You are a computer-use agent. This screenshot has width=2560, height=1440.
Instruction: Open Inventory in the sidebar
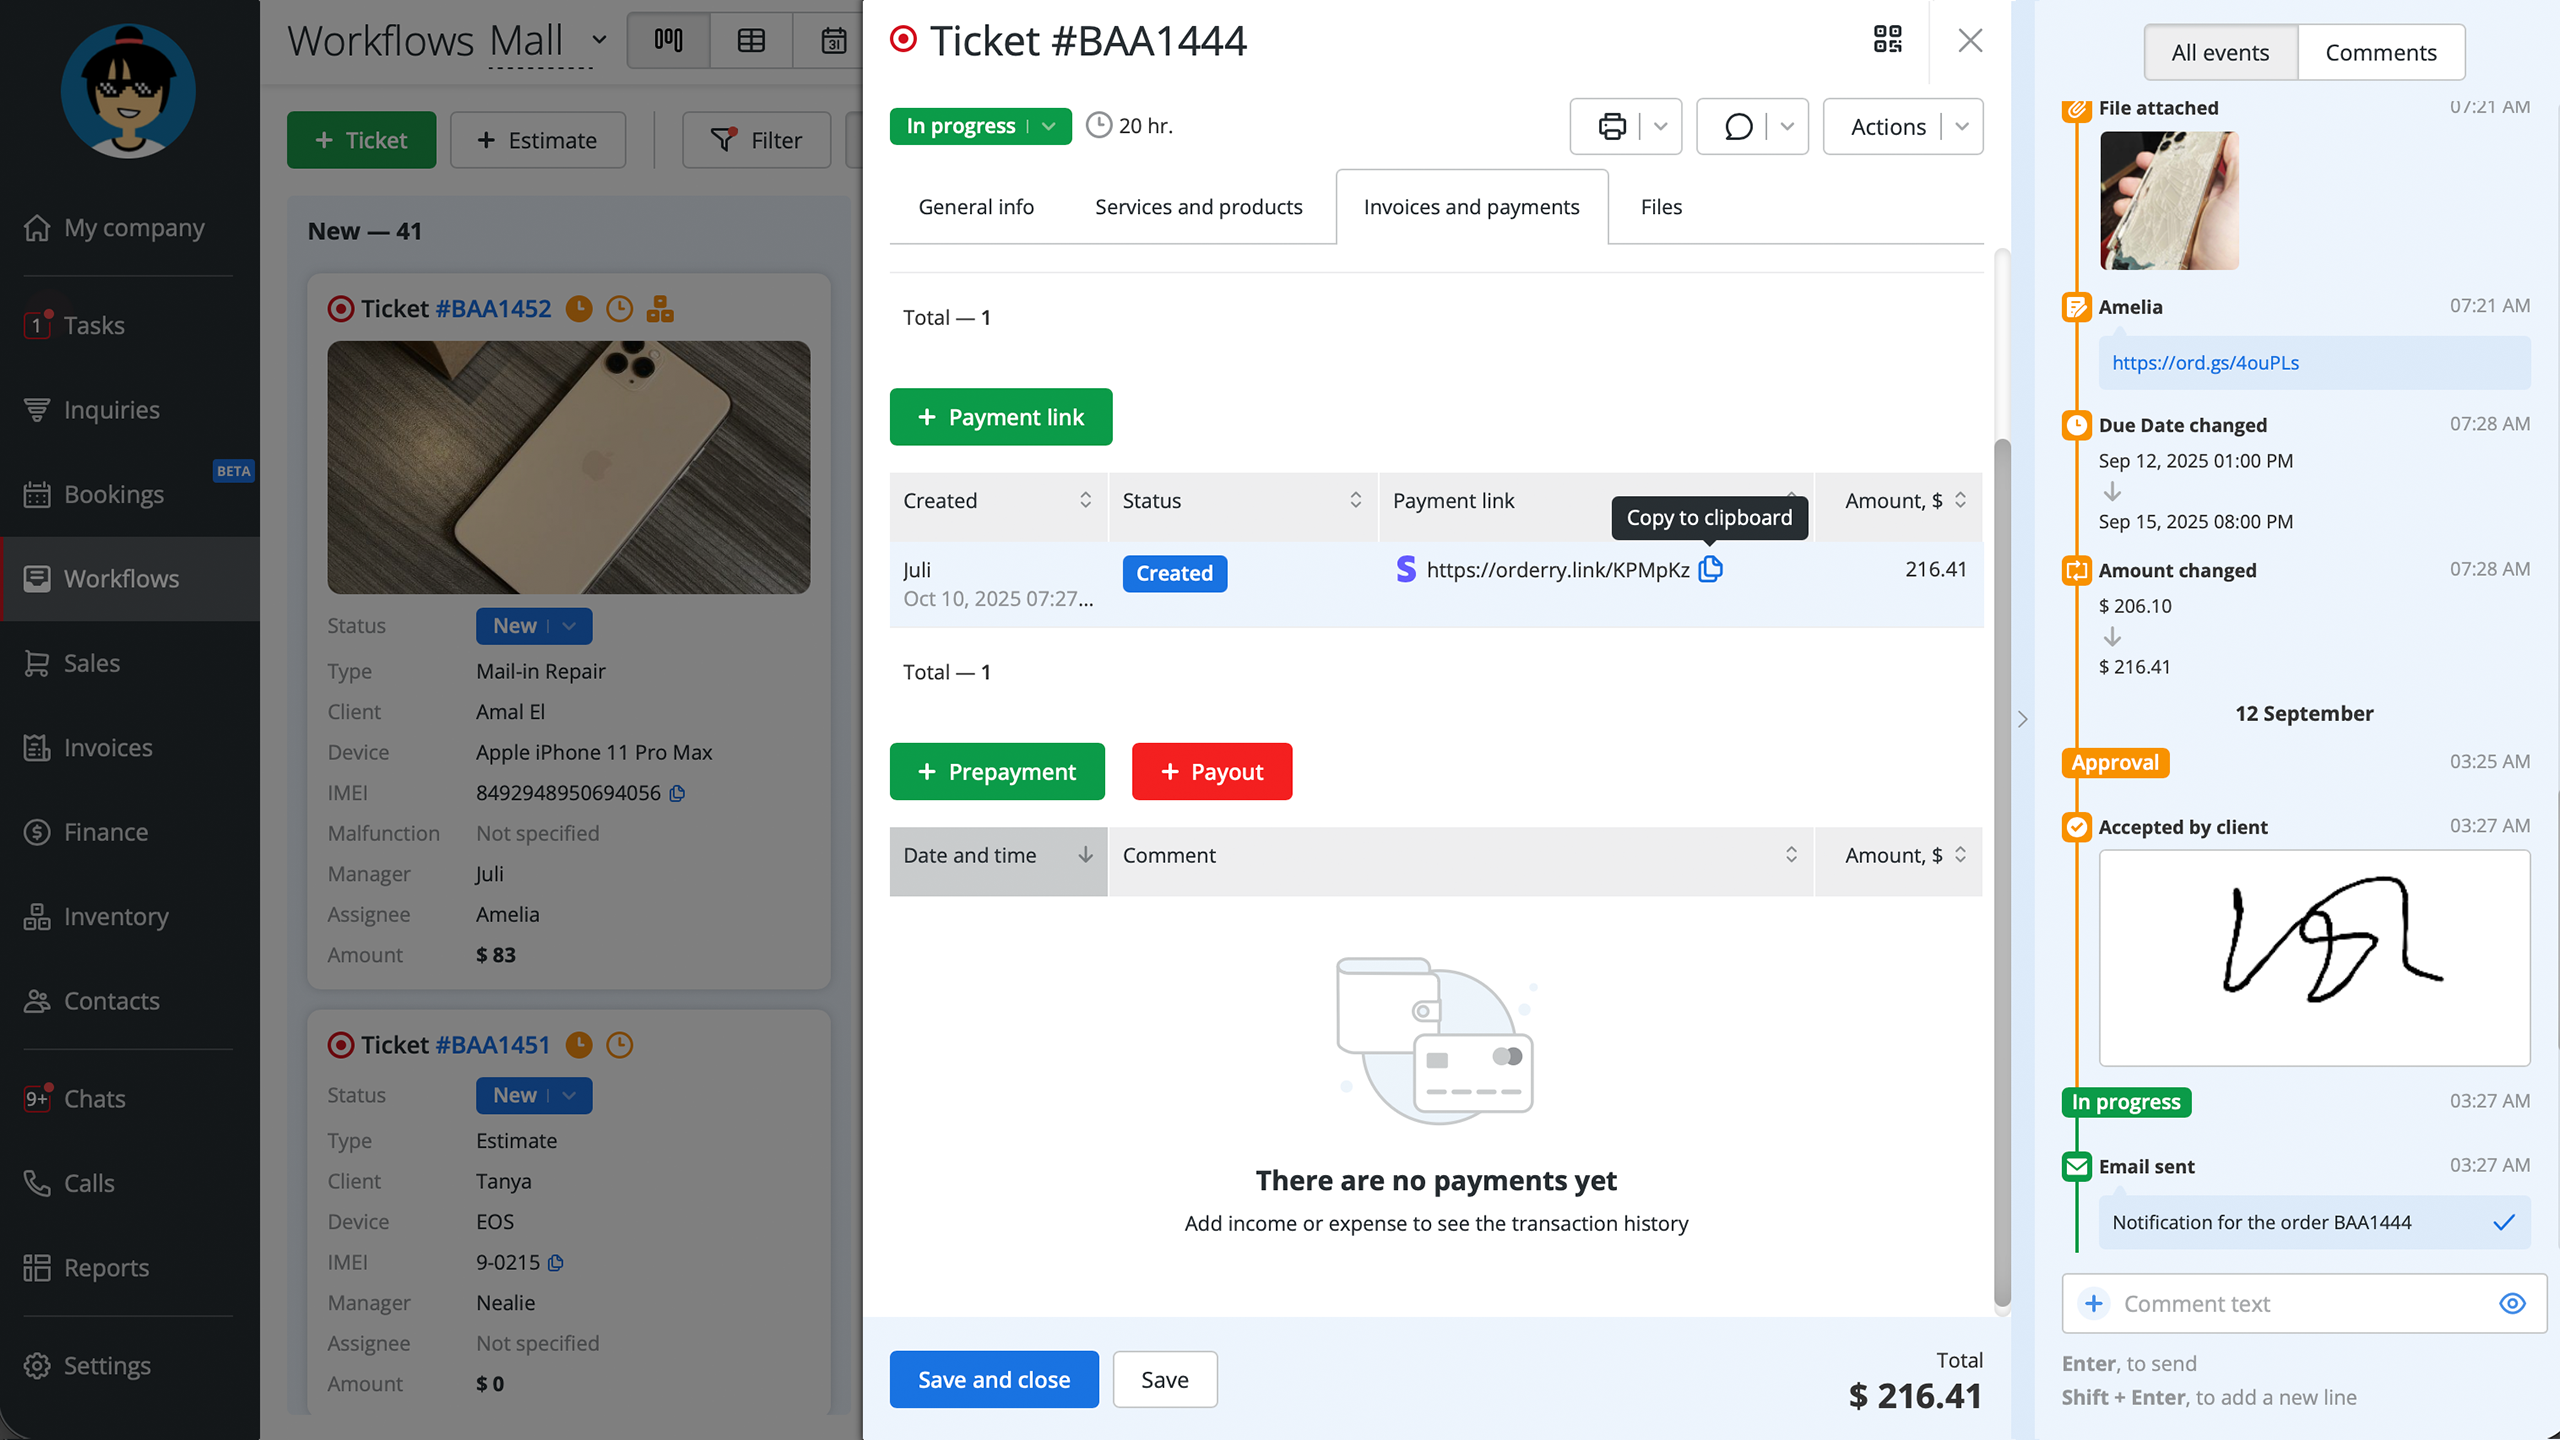pyautogui.click(x=116, y=916)
